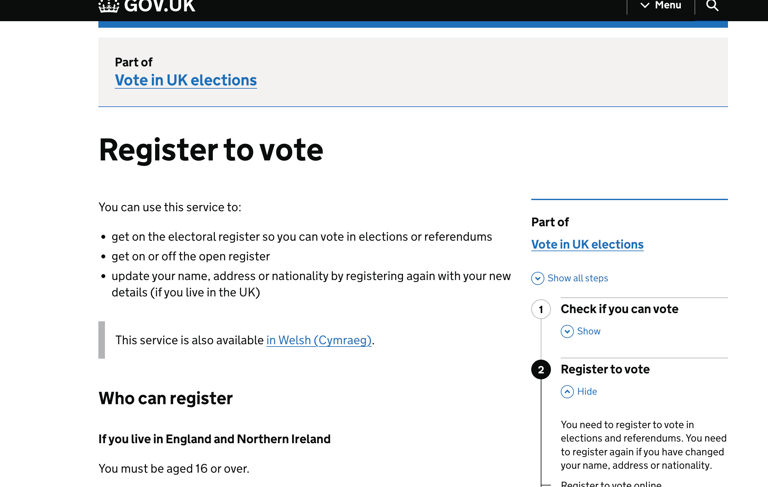Click the GOV.UK crown logo

[109, 6]
